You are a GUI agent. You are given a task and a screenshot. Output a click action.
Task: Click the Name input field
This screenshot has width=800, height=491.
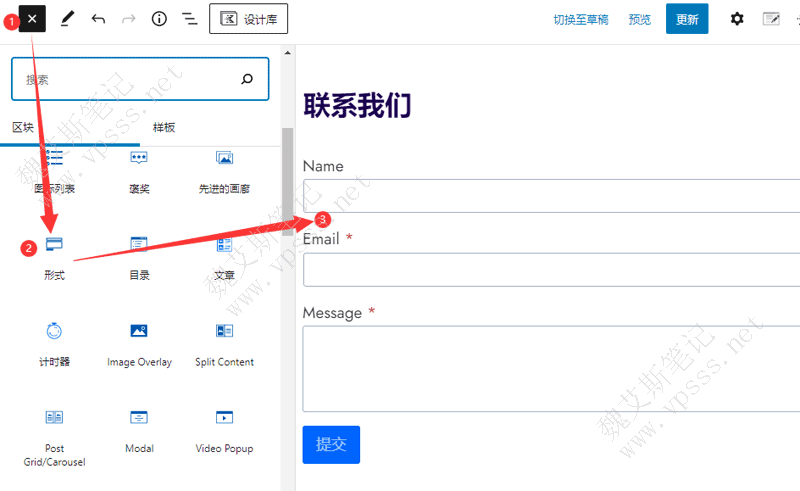coord(552,195)
